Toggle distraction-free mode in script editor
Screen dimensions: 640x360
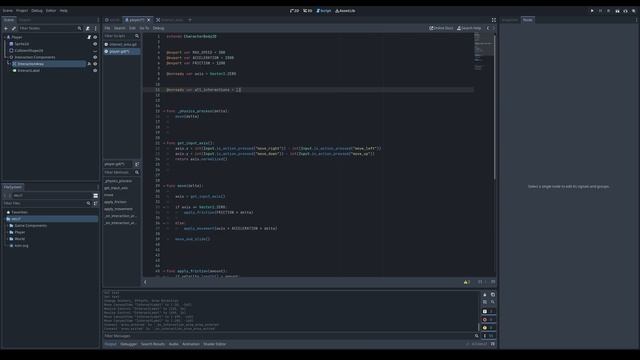click(x=493, y=20)
